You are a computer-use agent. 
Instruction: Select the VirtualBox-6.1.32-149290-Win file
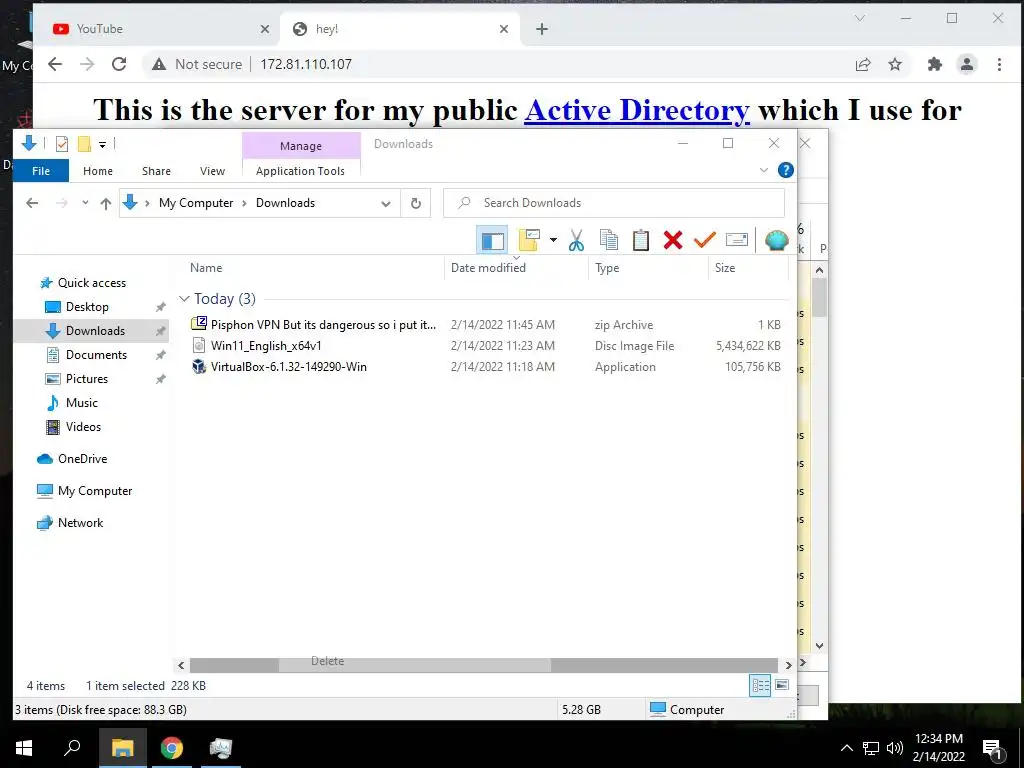click(x=289, y=366)
